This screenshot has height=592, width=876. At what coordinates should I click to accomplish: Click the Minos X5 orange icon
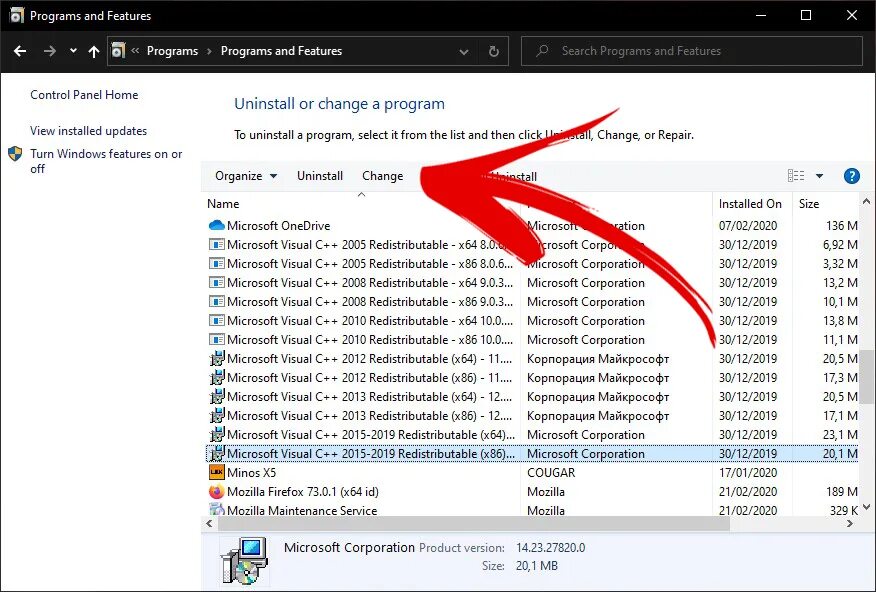pos(216,472)
